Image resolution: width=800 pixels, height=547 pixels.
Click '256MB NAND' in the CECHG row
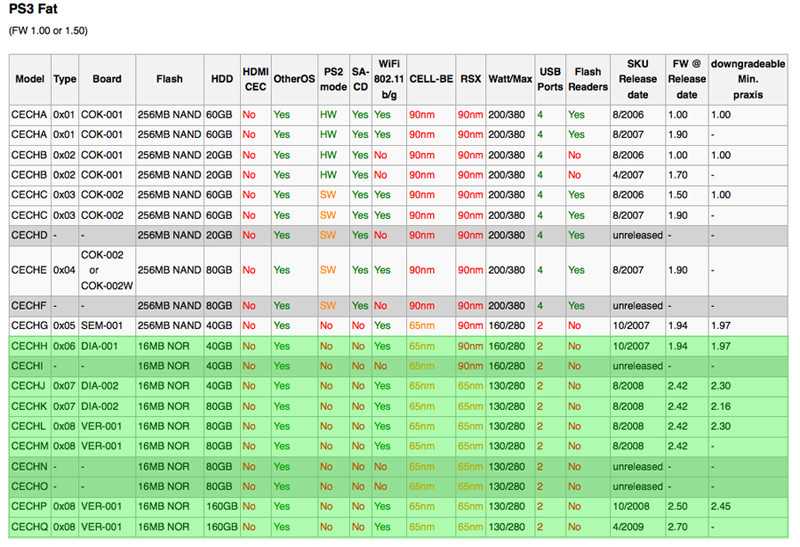coord(169,326)
